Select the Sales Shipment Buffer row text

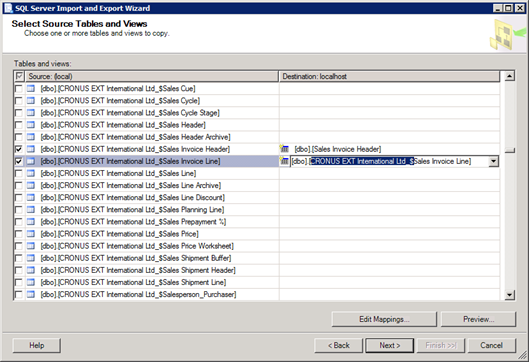(136, 258)
